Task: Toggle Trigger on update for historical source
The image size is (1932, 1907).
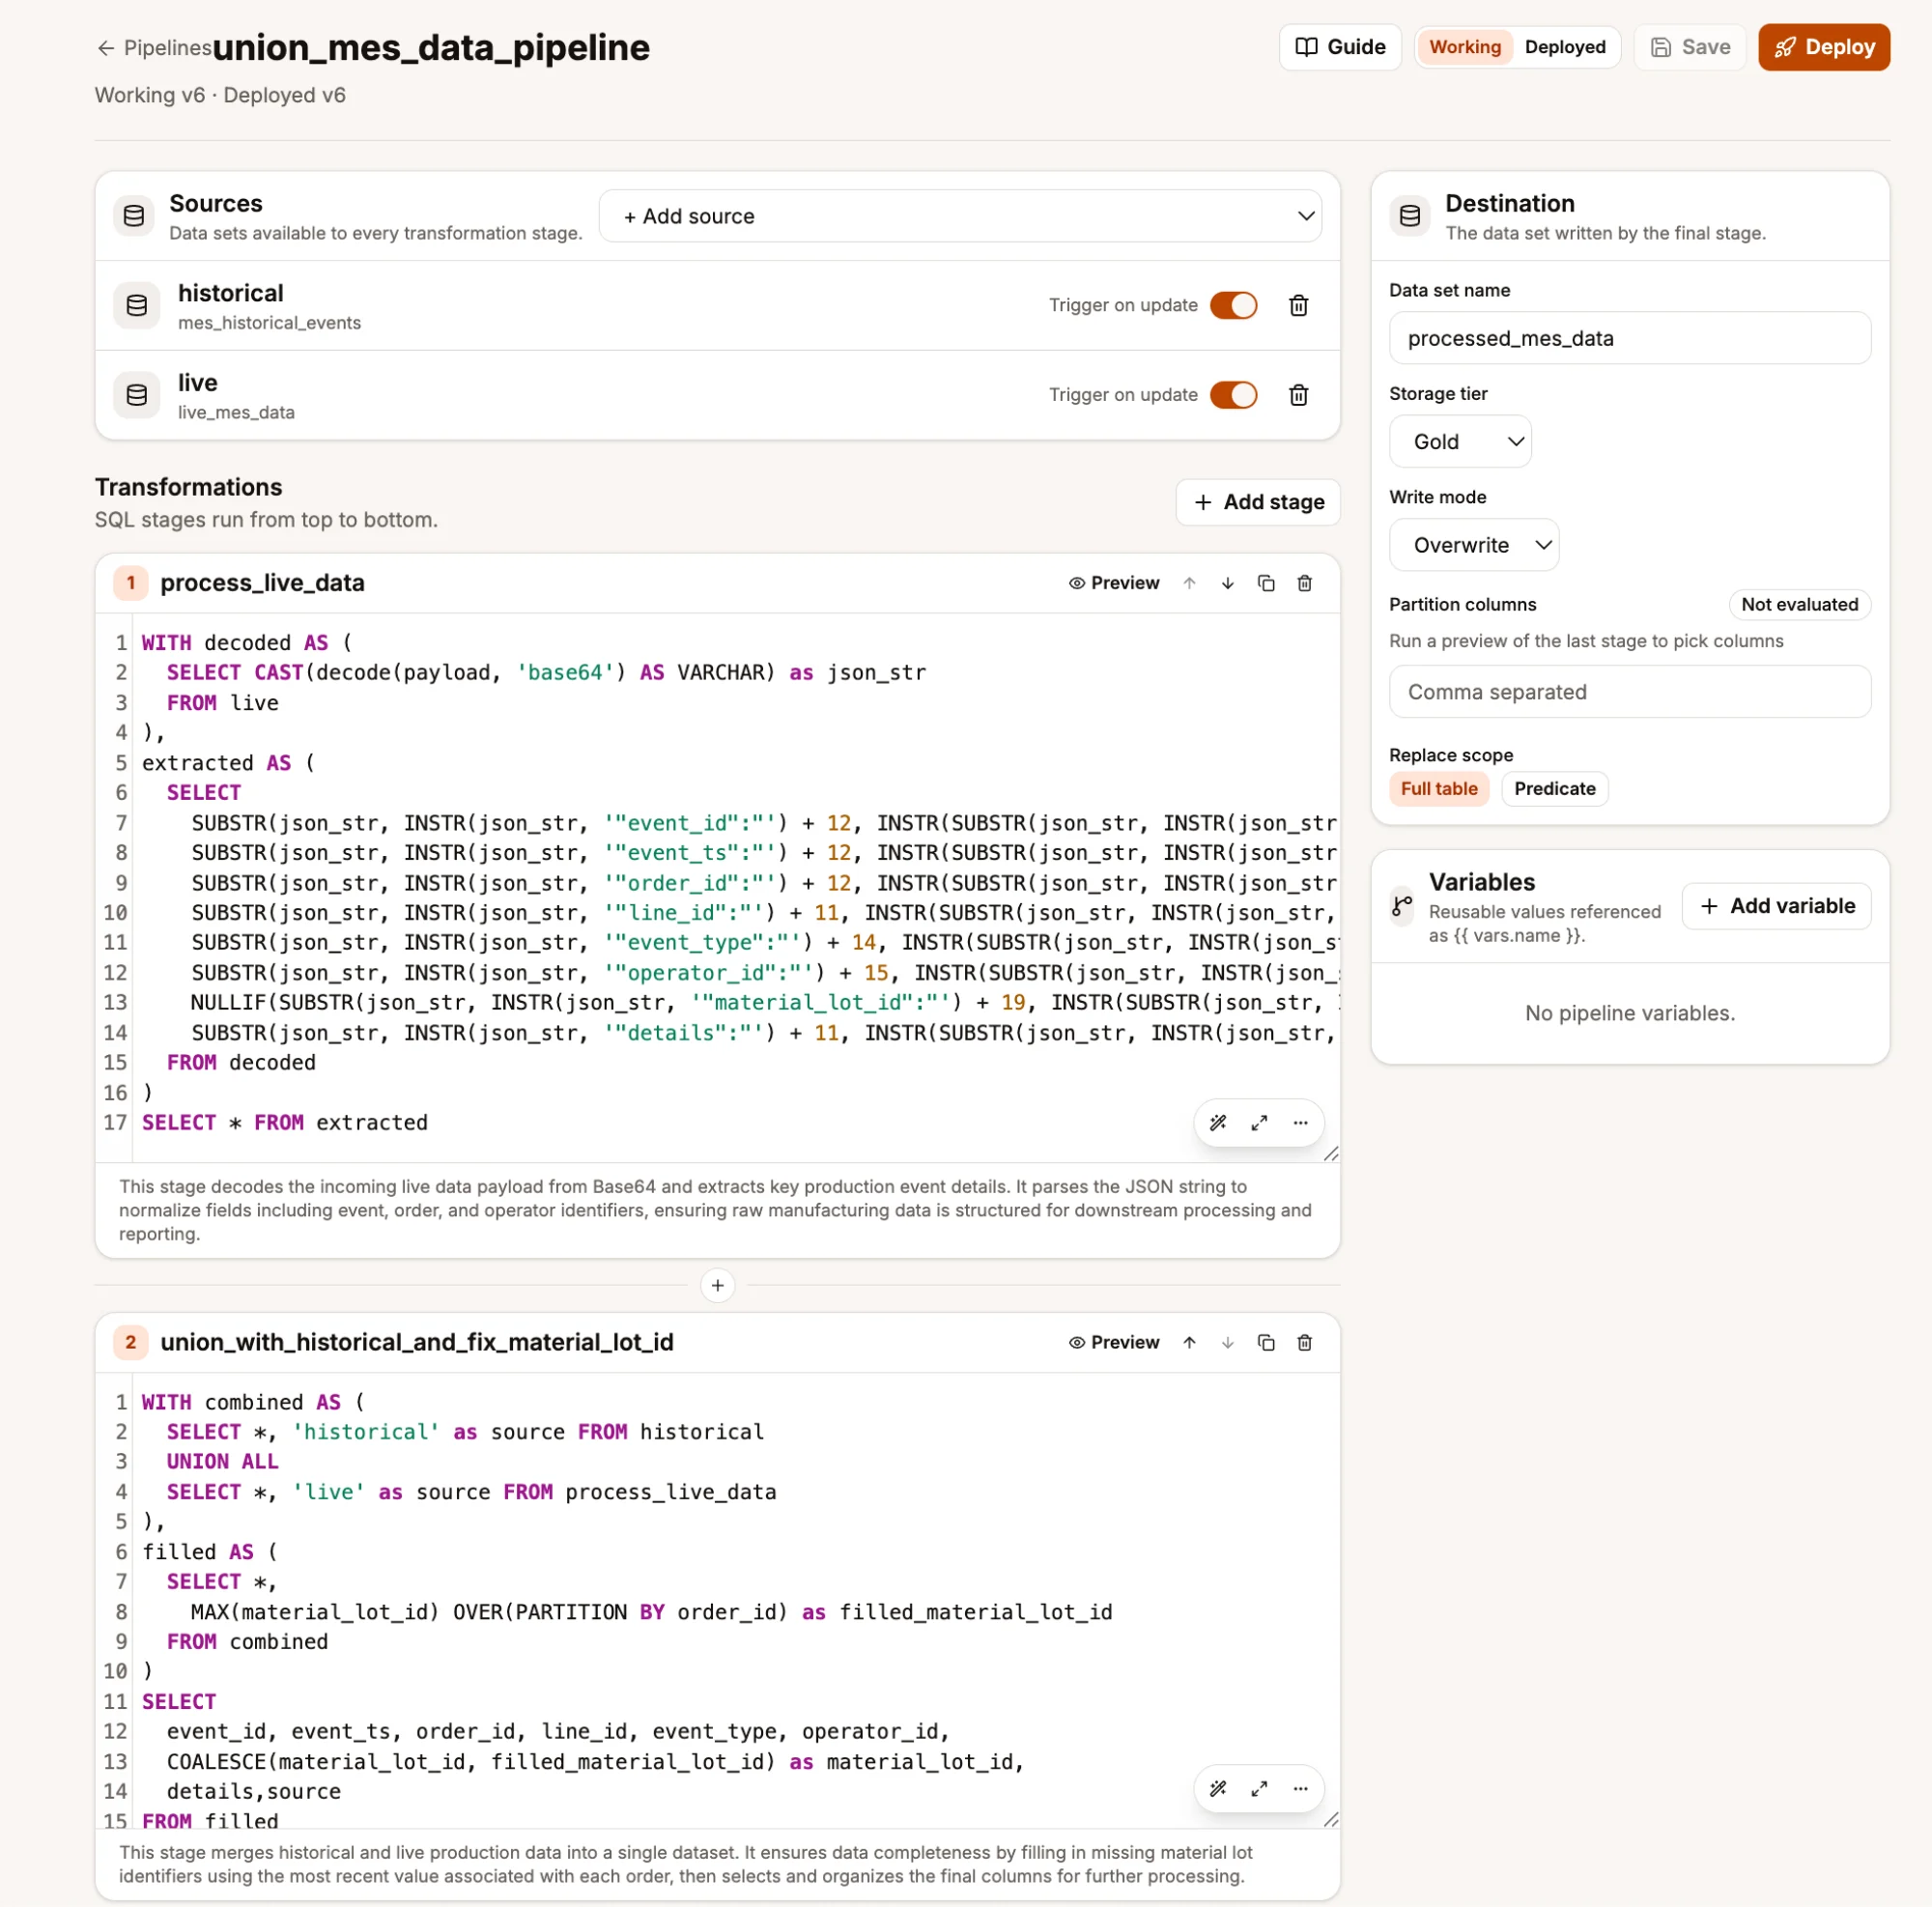Action: (x=1233, y=305)
